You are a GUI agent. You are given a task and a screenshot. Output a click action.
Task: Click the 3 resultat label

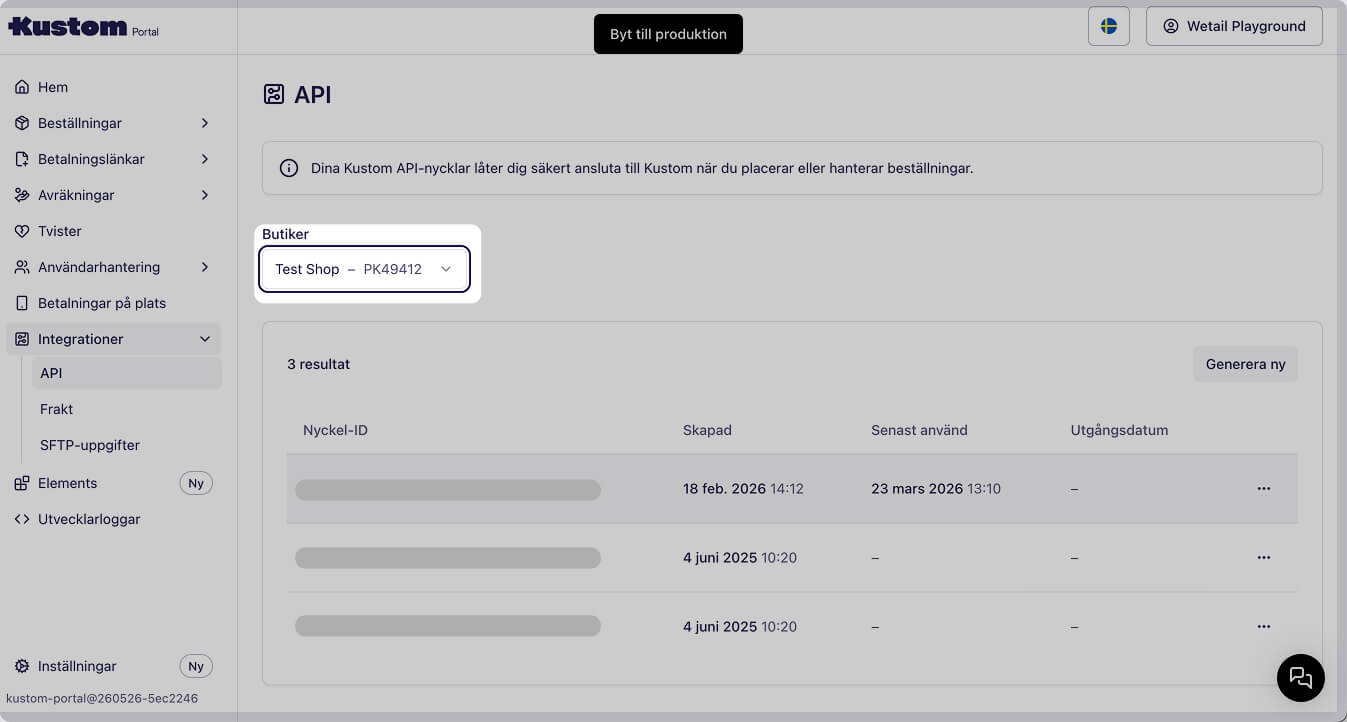(x=319, y=364)
